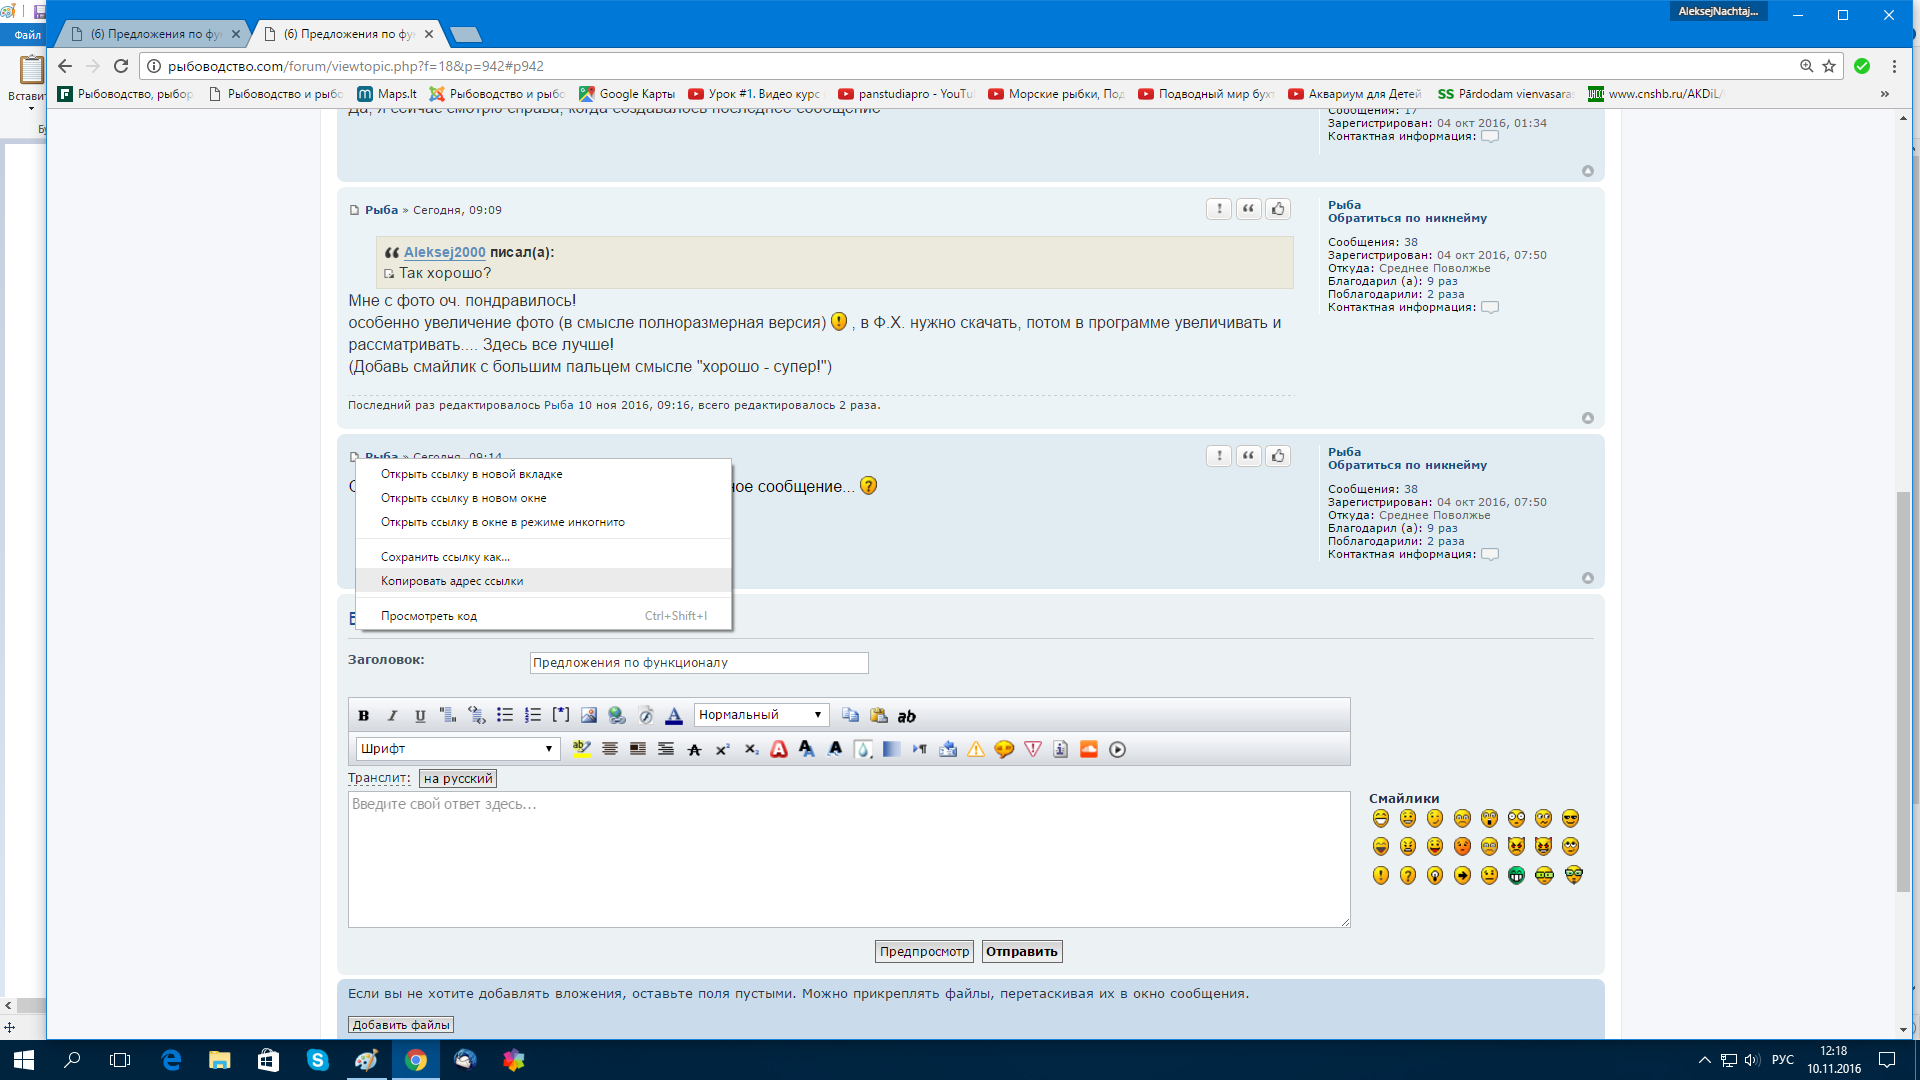Insert a hyperlink with the globe-chain icon
Image resolution: width=1920 pixels, height=1080 pixels.
[x=617, y=716]
